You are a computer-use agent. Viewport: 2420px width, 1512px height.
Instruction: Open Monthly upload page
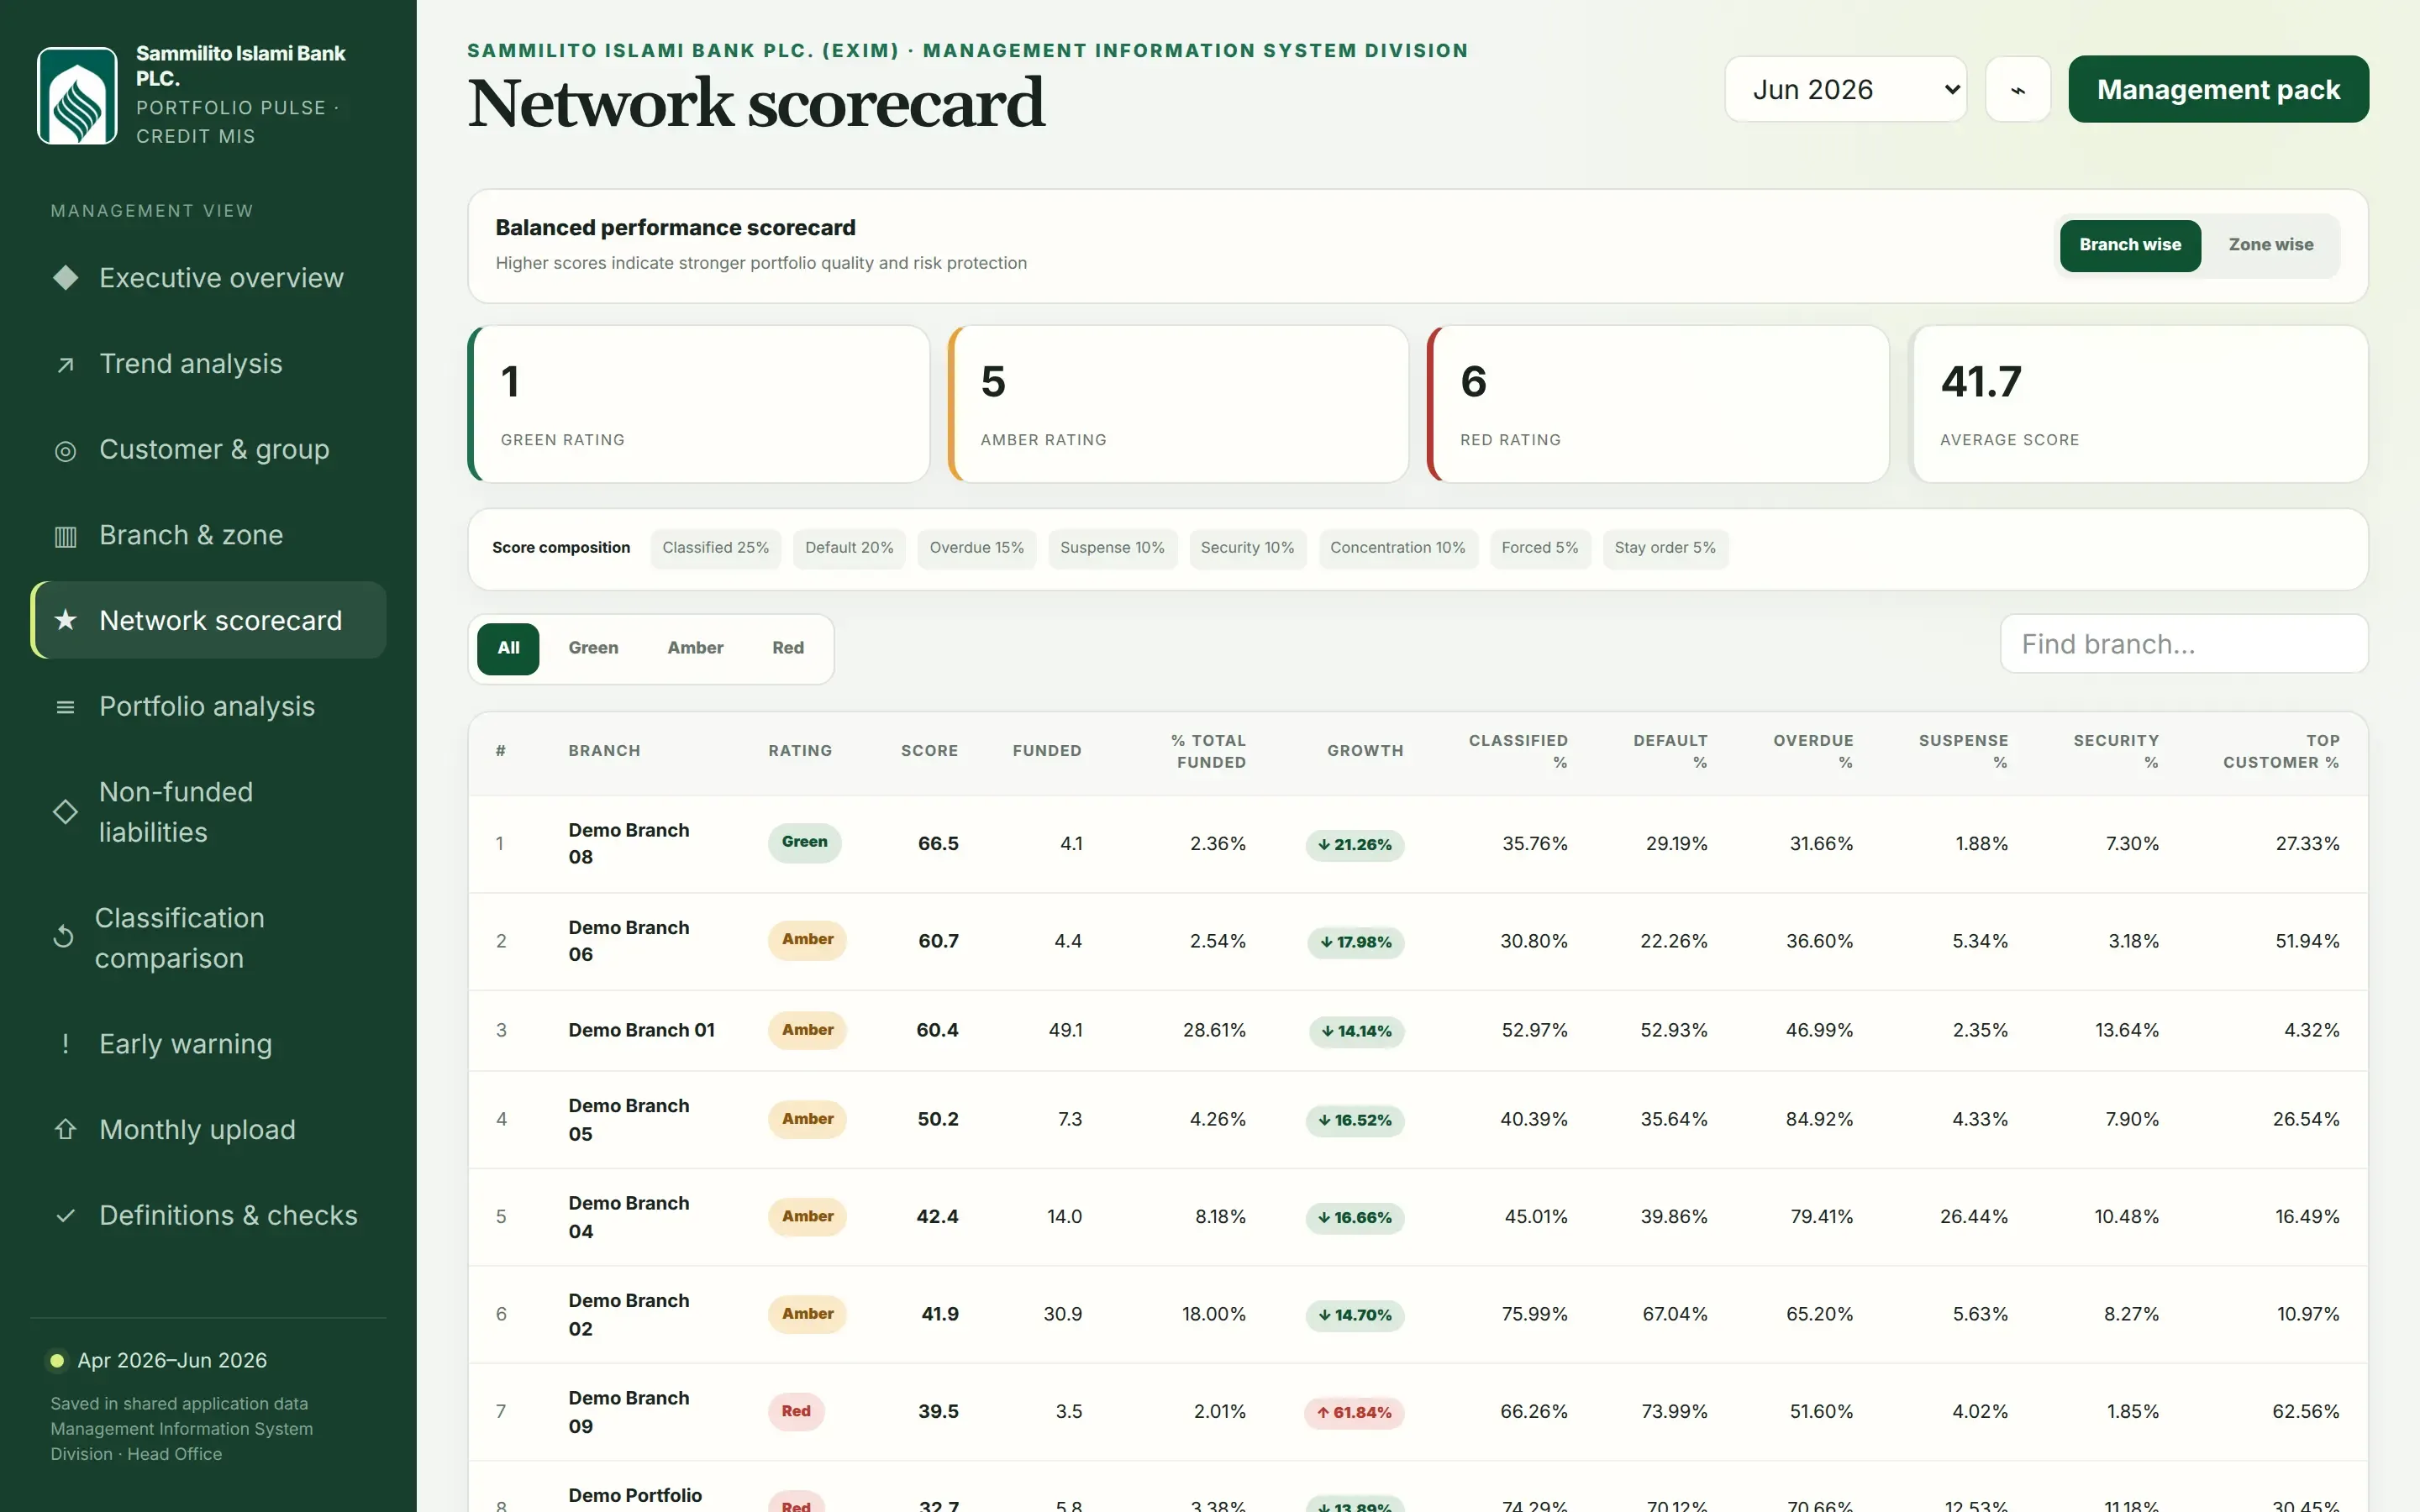click(x=208, y=1130)
